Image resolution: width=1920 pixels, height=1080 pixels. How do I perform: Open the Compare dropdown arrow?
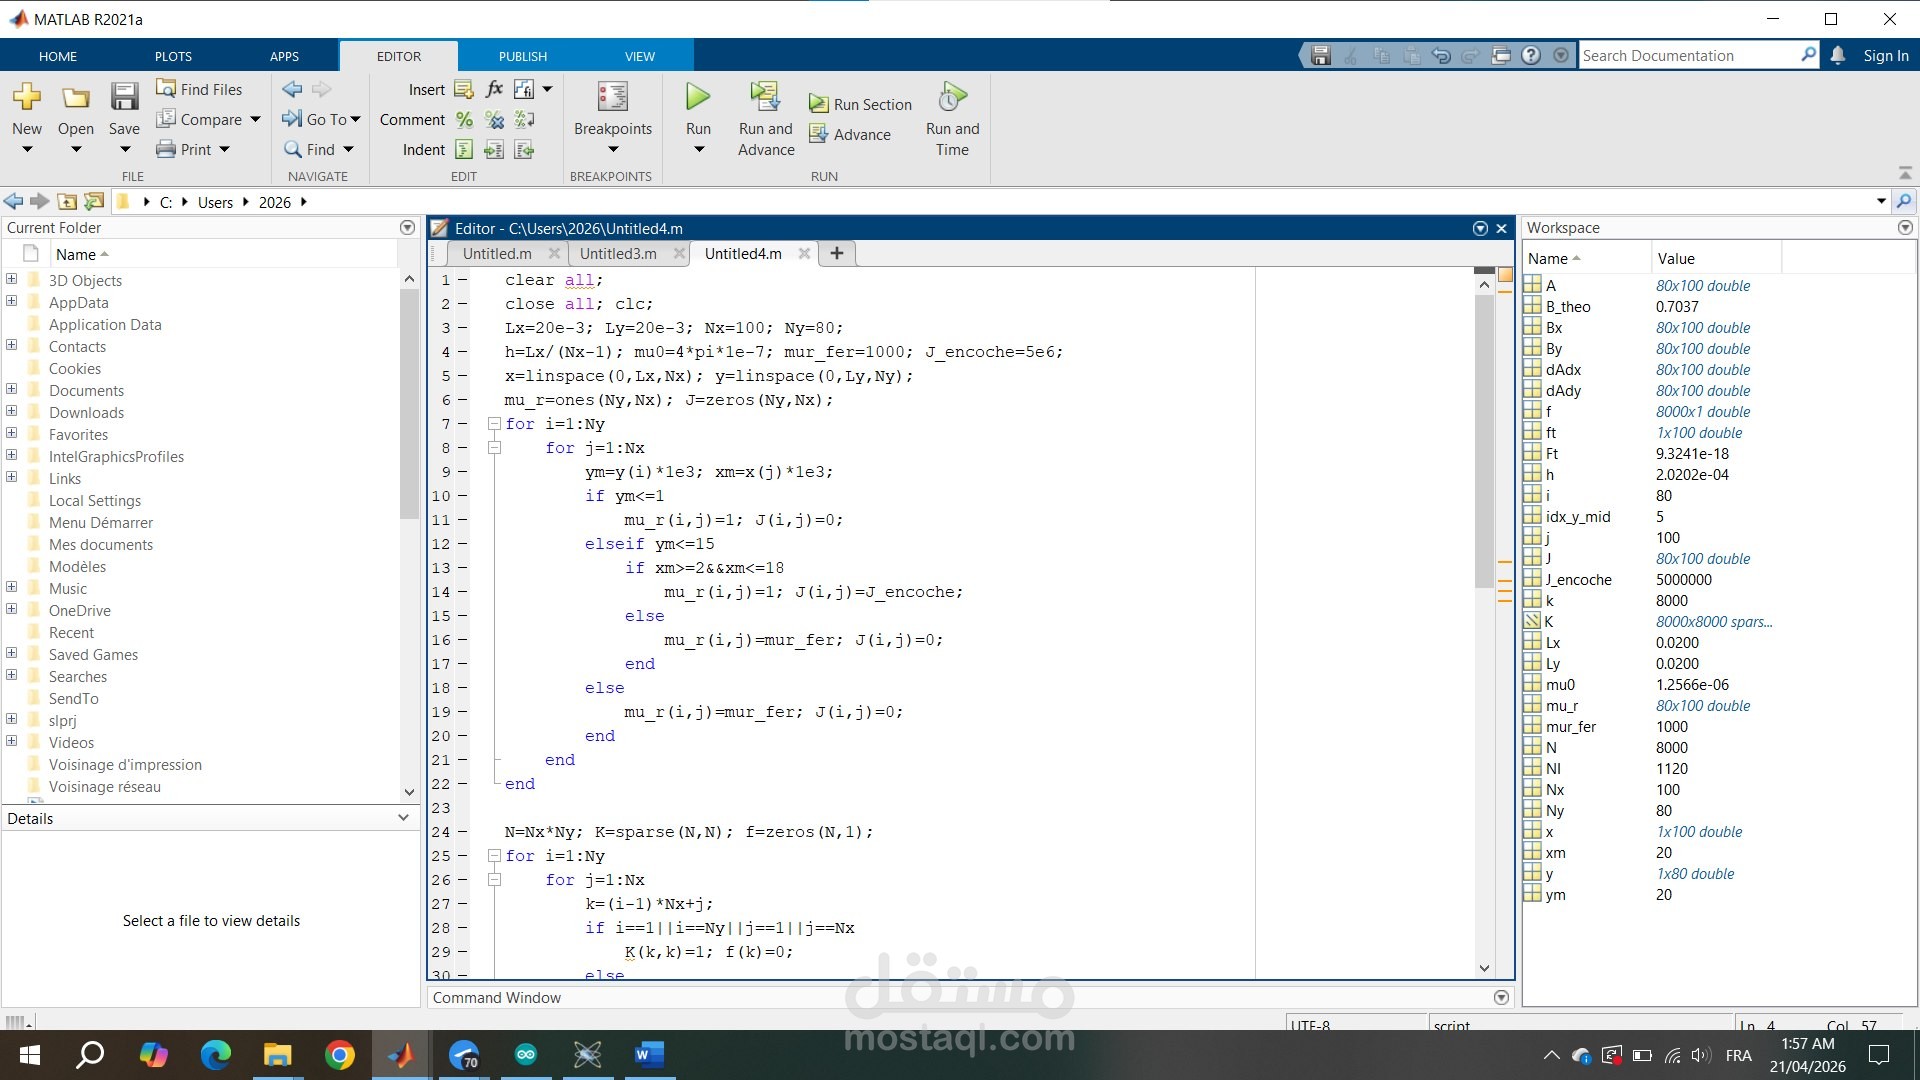pos(255,120)
